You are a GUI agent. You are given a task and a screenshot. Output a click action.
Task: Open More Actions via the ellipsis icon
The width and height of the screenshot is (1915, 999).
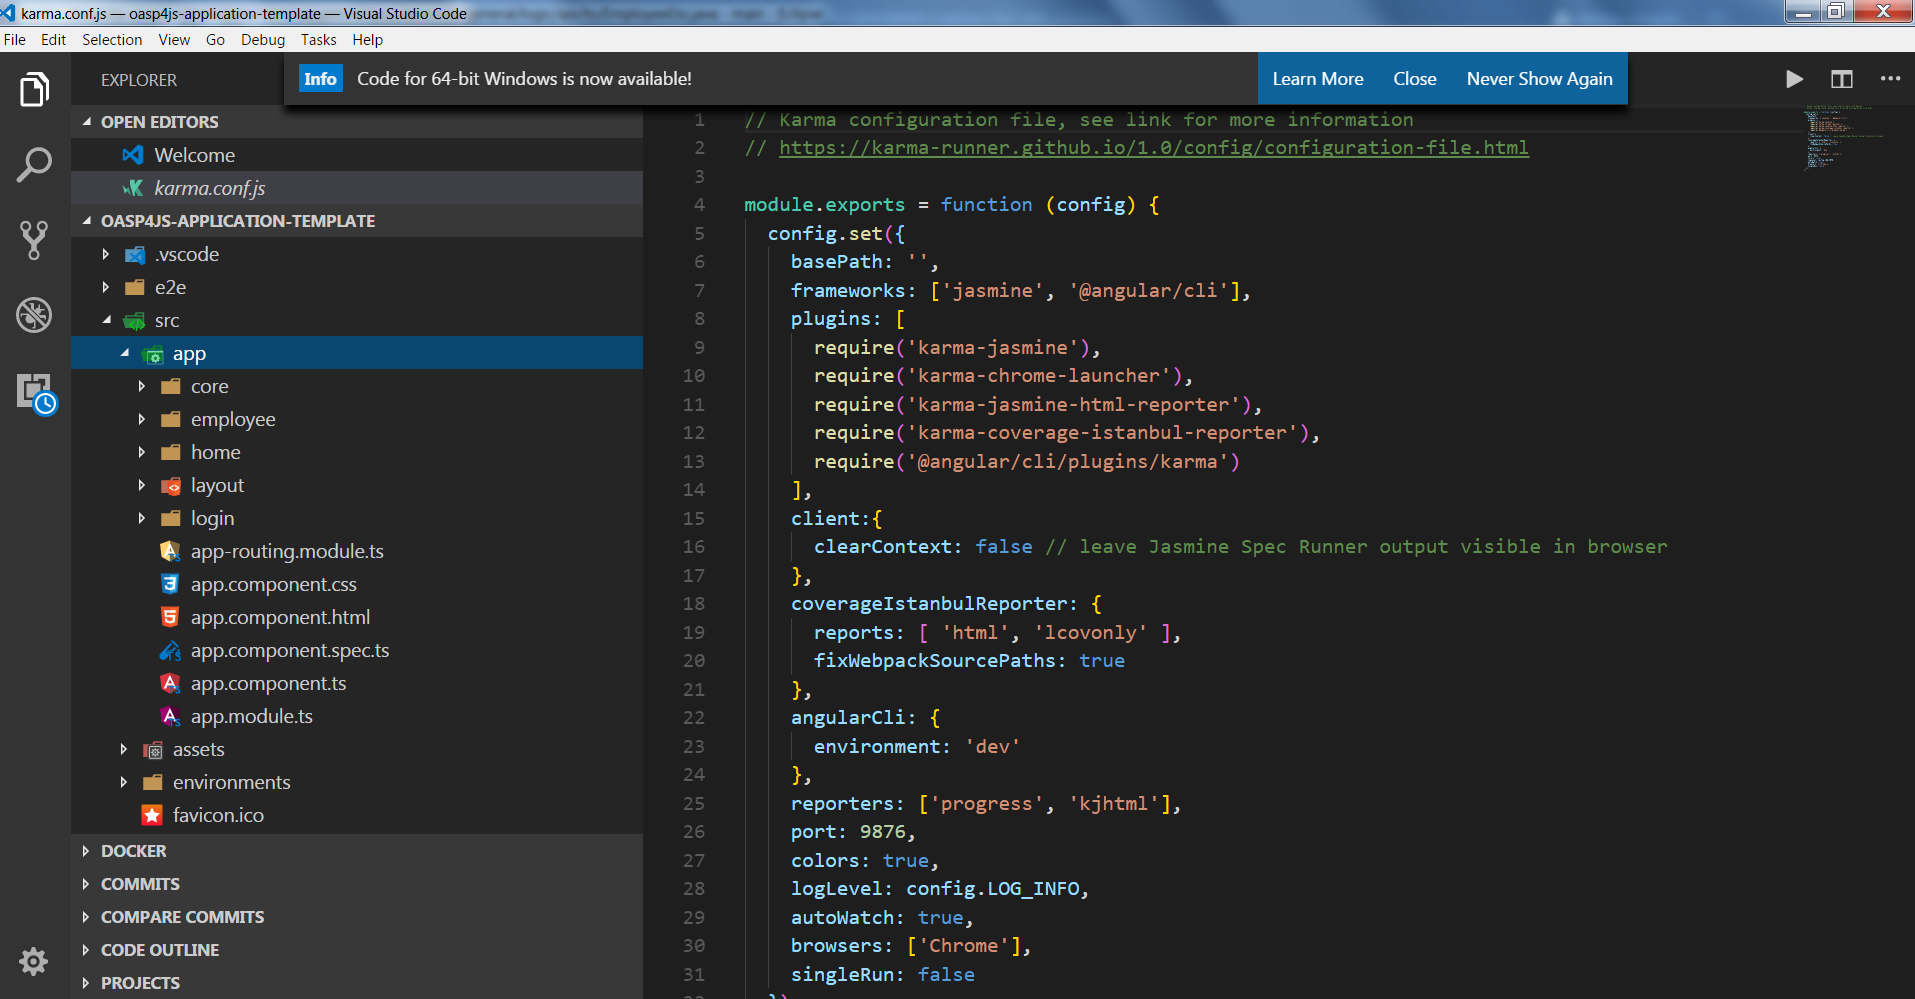(1889, 79)
